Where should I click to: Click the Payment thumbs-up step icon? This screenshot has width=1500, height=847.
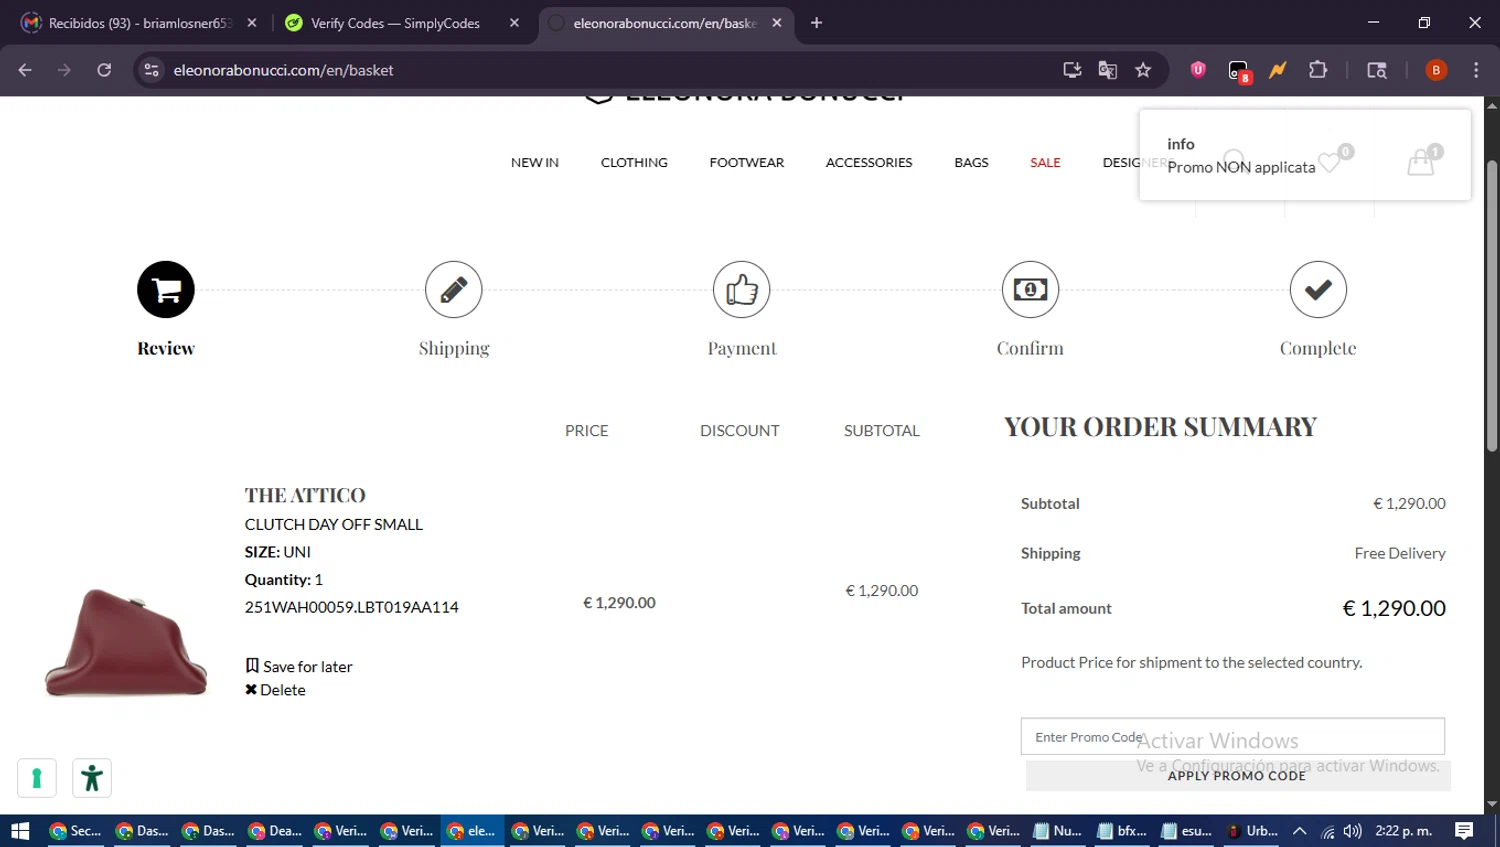pyautogui.click(x=742, y=290)
